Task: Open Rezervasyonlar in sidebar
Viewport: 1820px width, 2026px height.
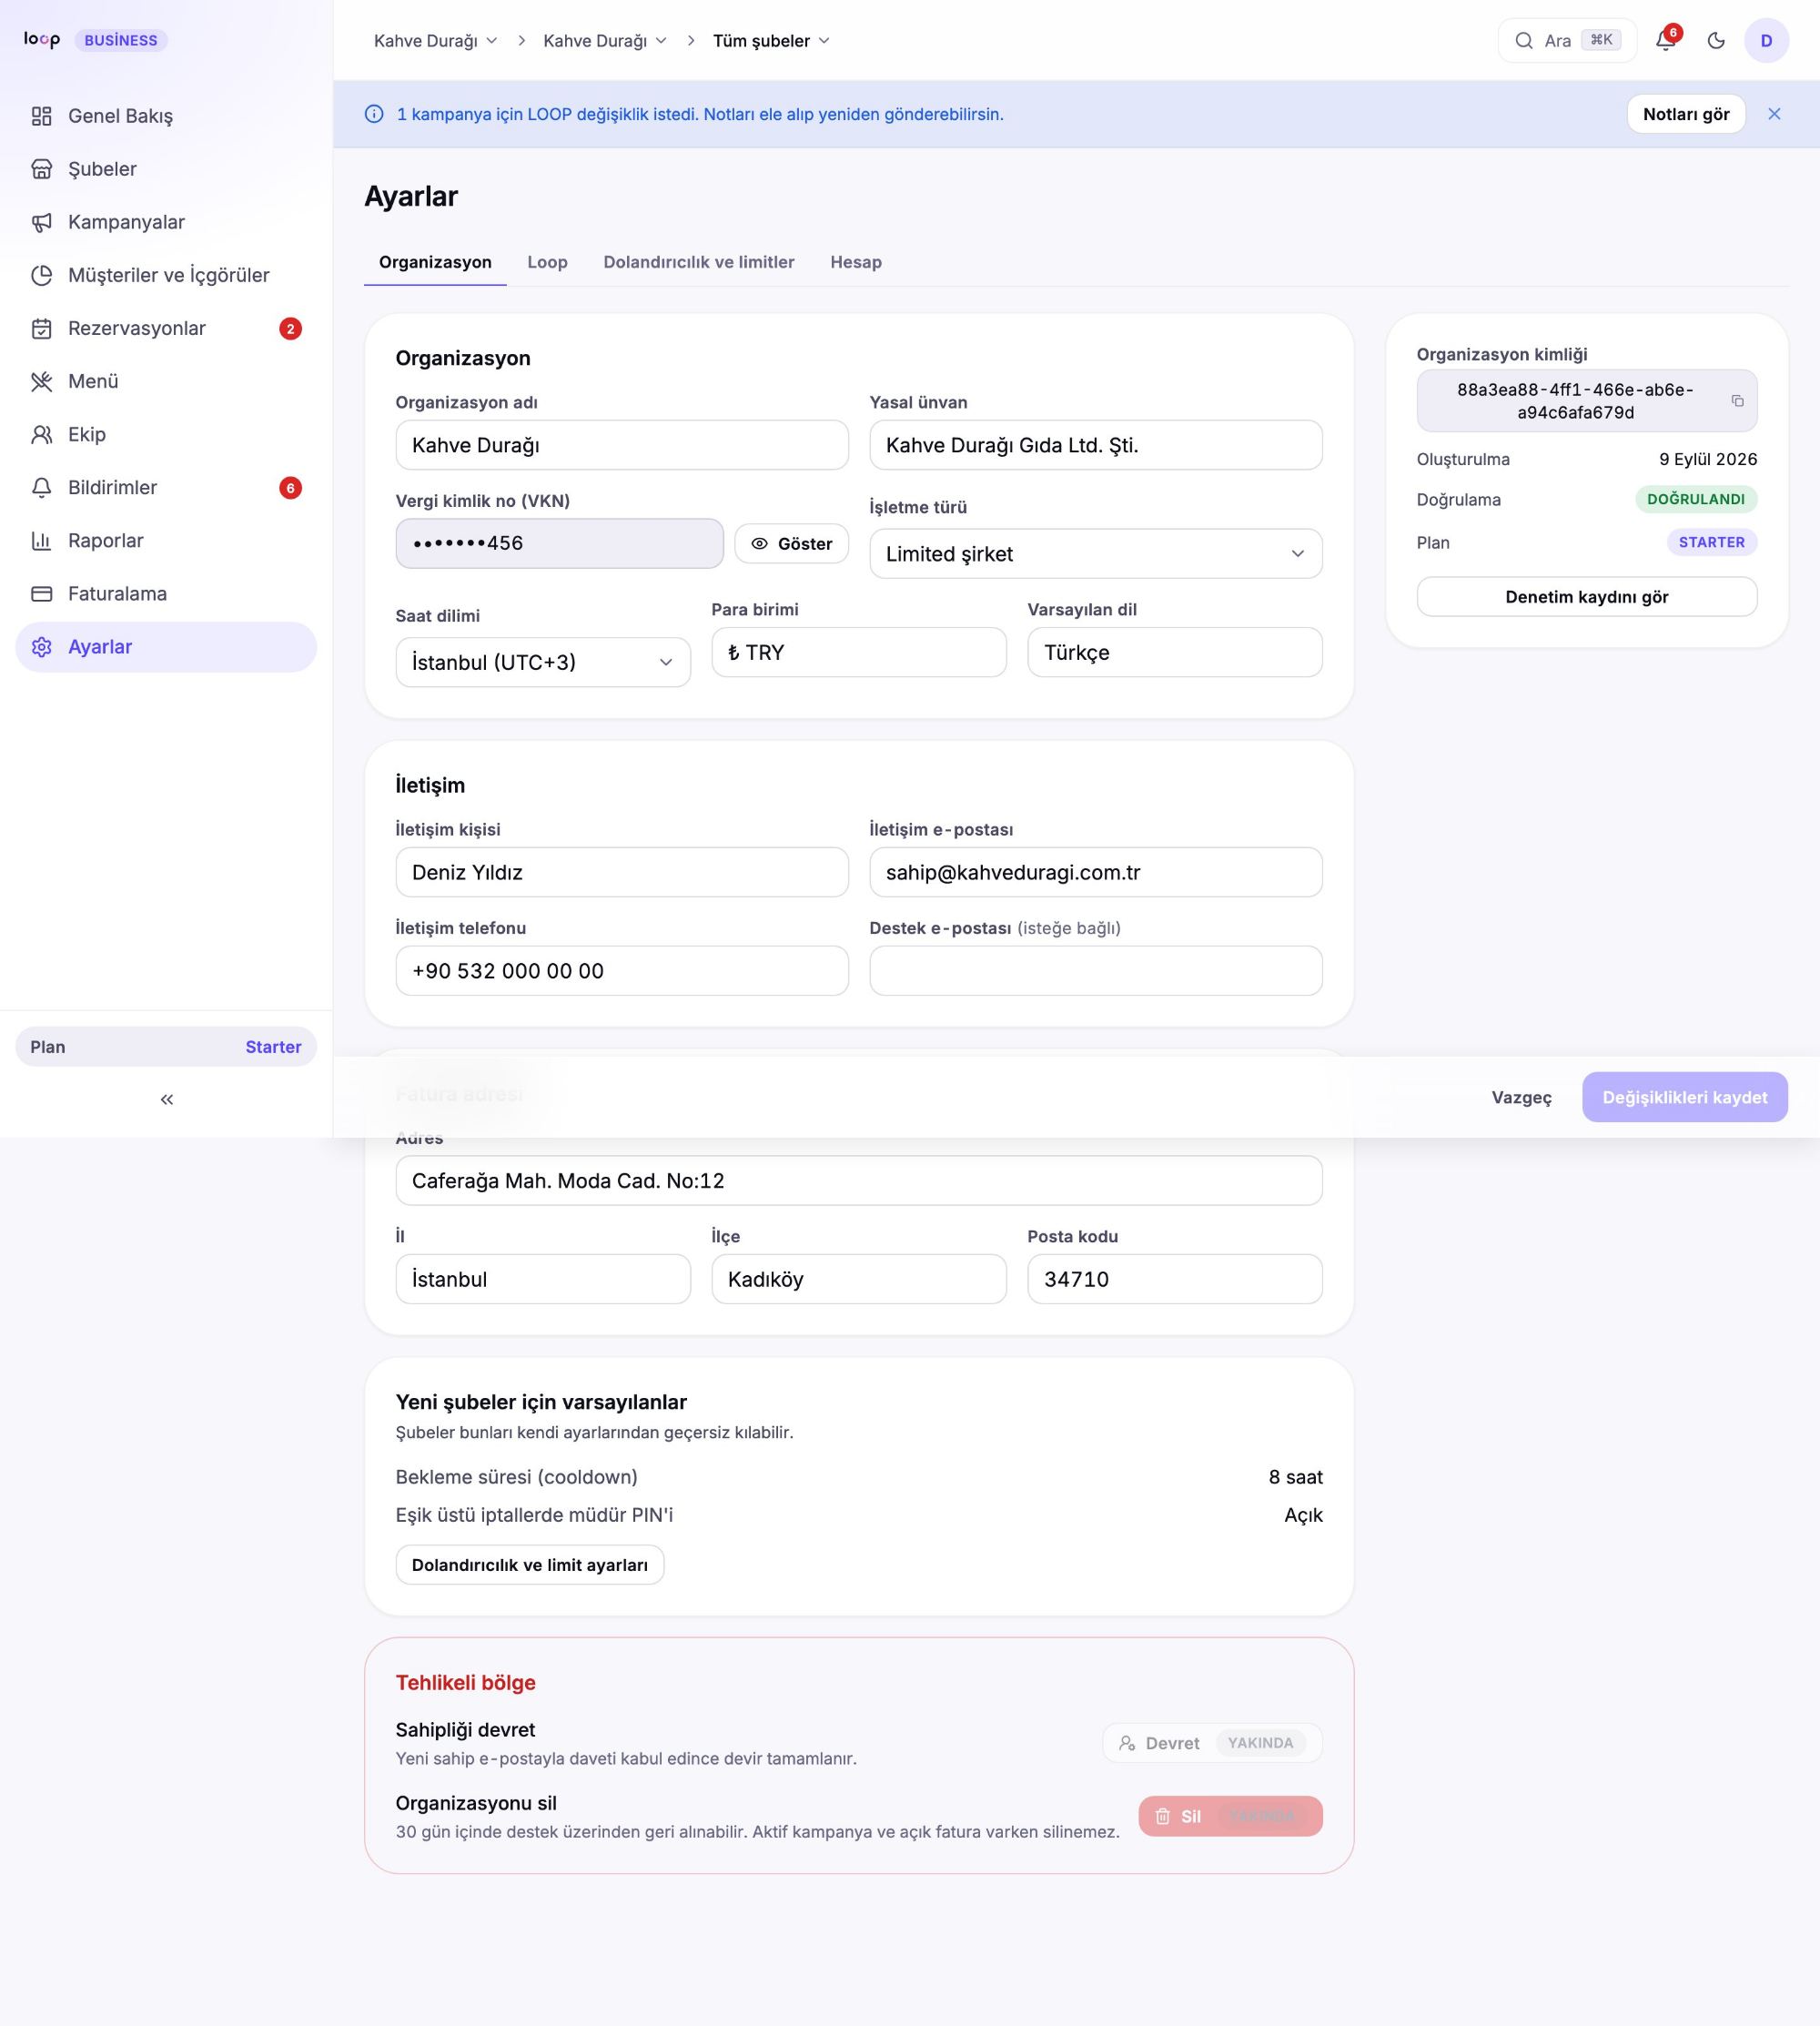Action: (166, 328)
